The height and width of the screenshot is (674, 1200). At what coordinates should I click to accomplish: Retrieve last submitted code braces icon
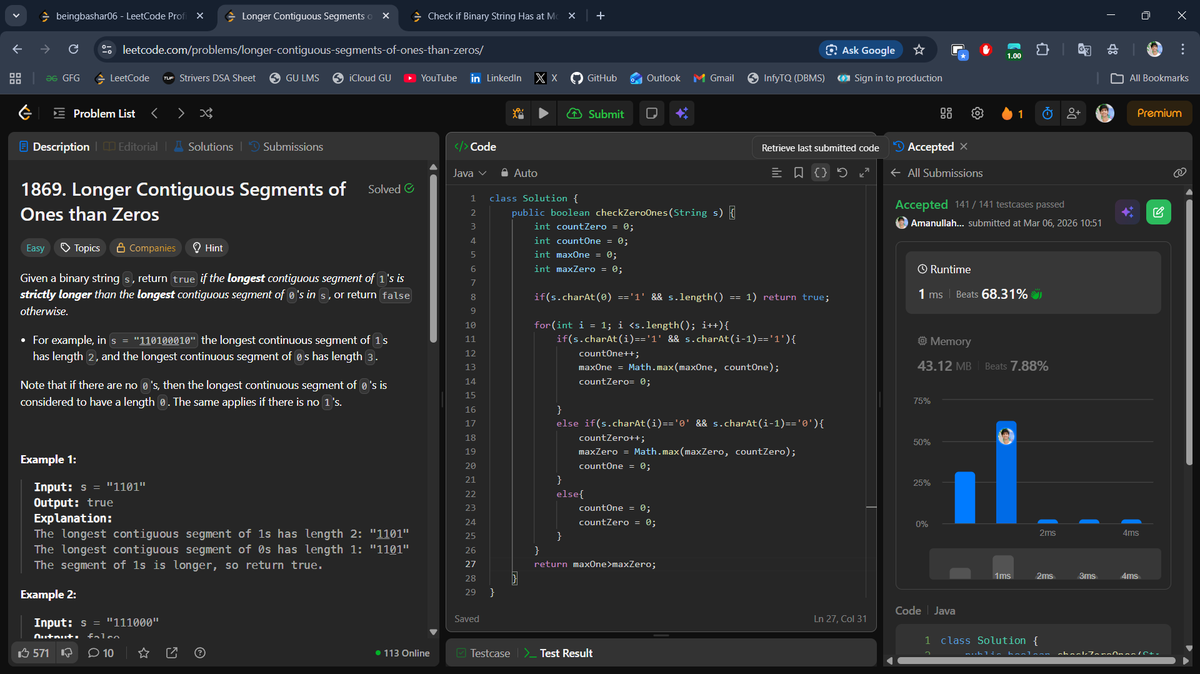820,173
